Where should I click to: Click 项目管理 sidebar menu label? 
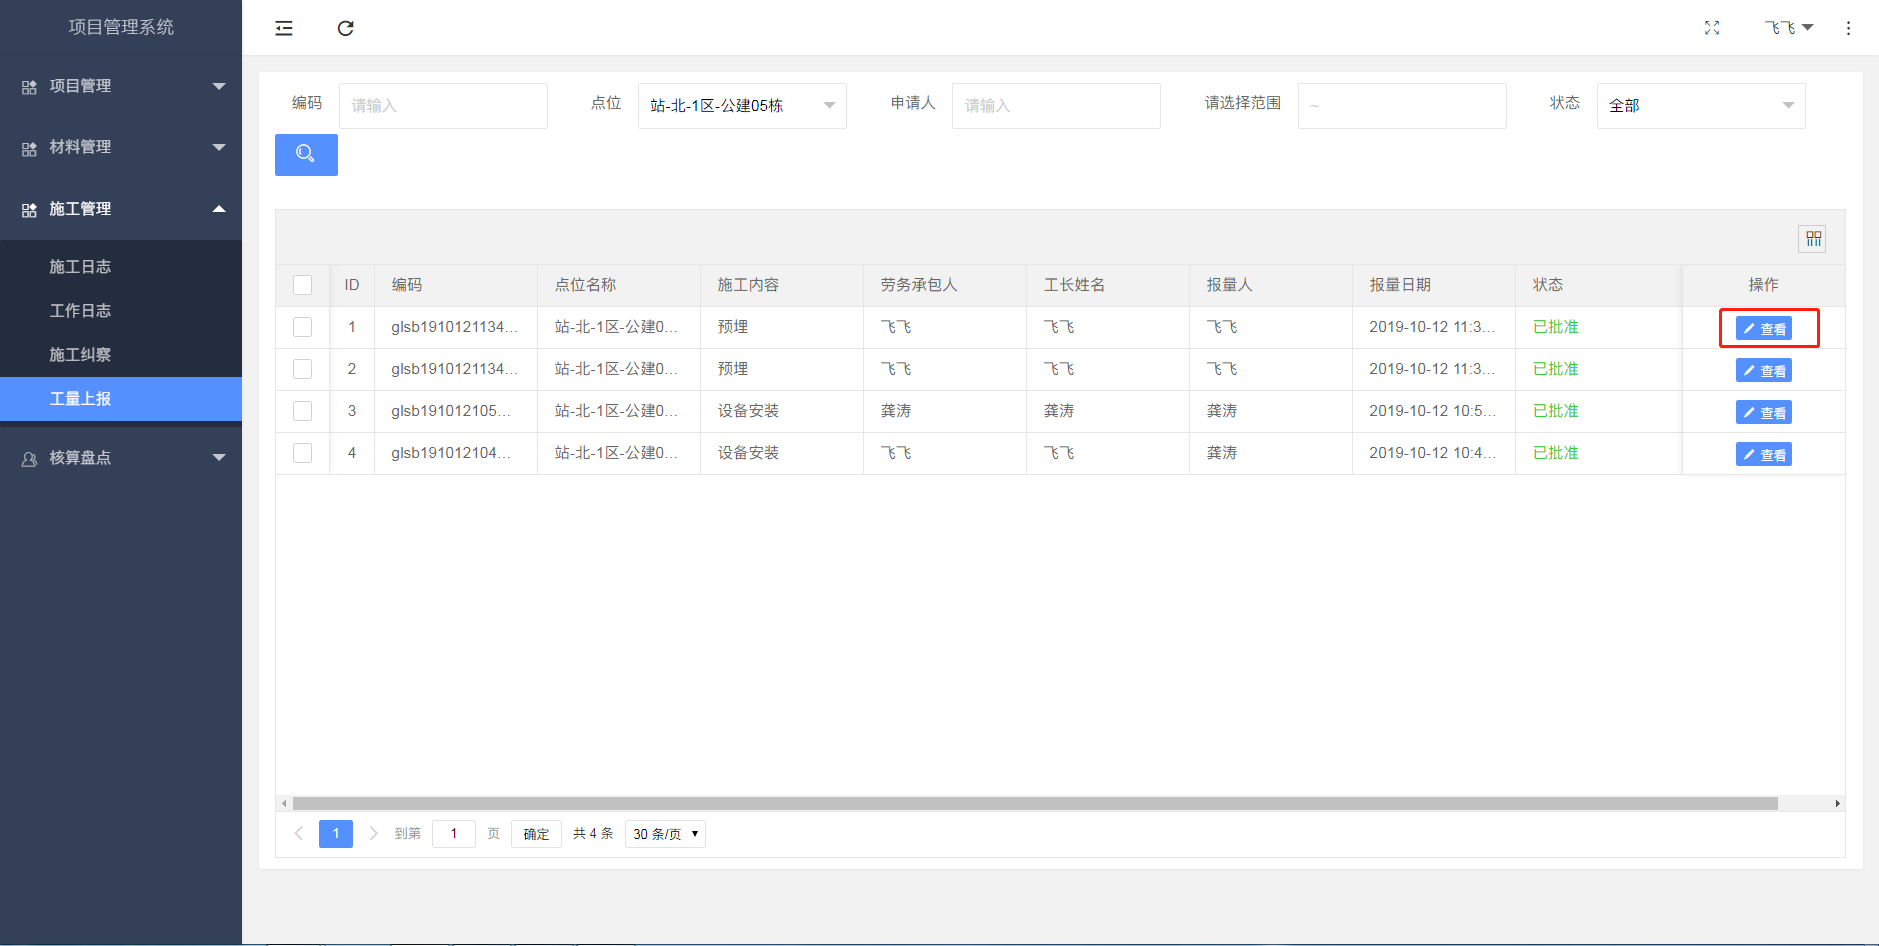click(x=80, y=86)
